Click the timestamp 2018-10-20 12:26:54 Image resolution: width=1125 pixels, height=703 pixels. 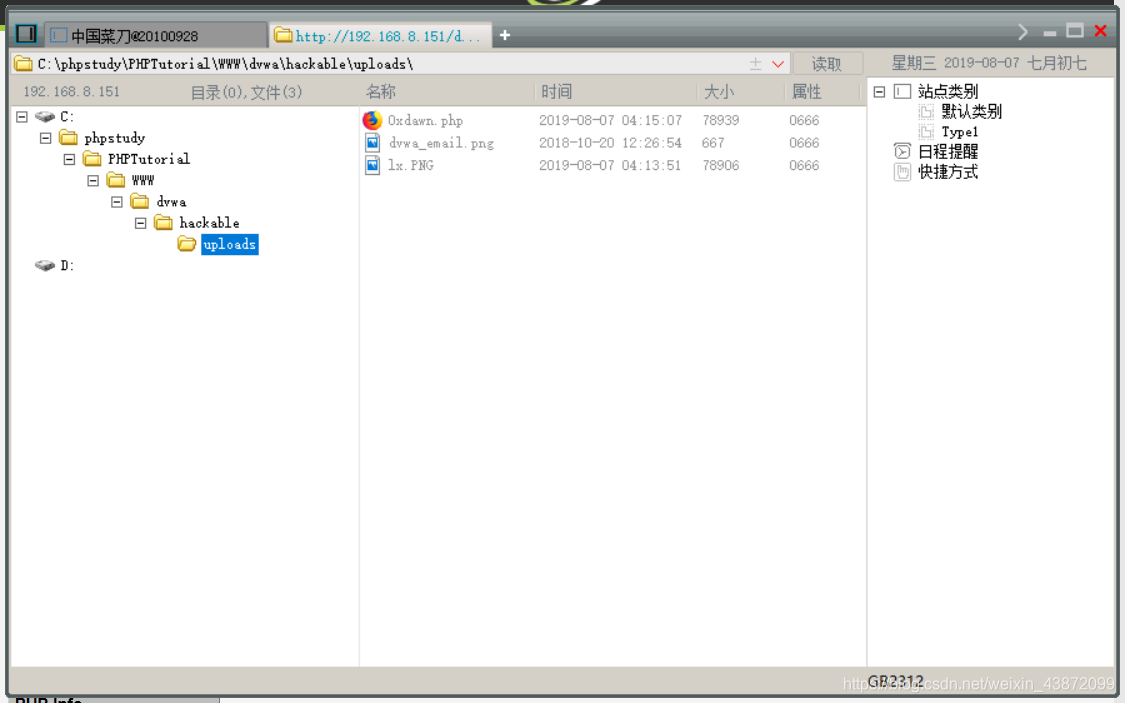pos(611,143)
